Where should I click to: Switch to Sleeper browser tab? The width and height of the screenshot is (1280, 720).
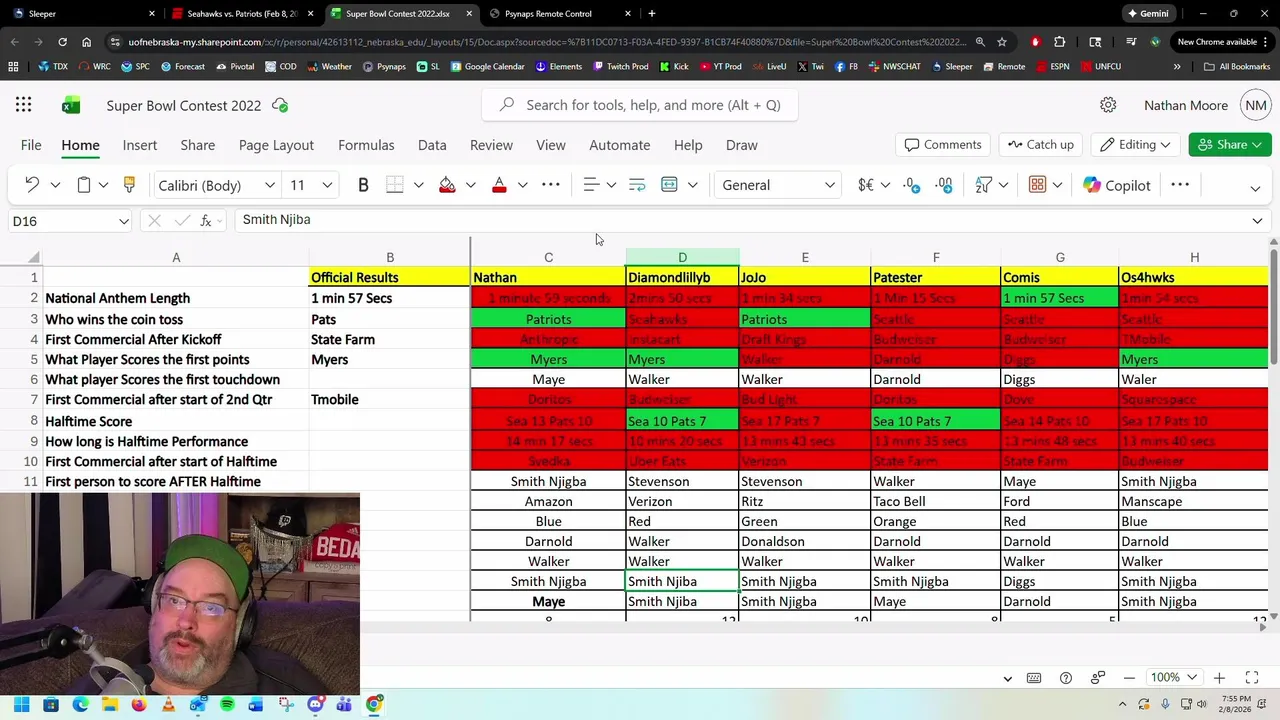[x=84, y=14]
